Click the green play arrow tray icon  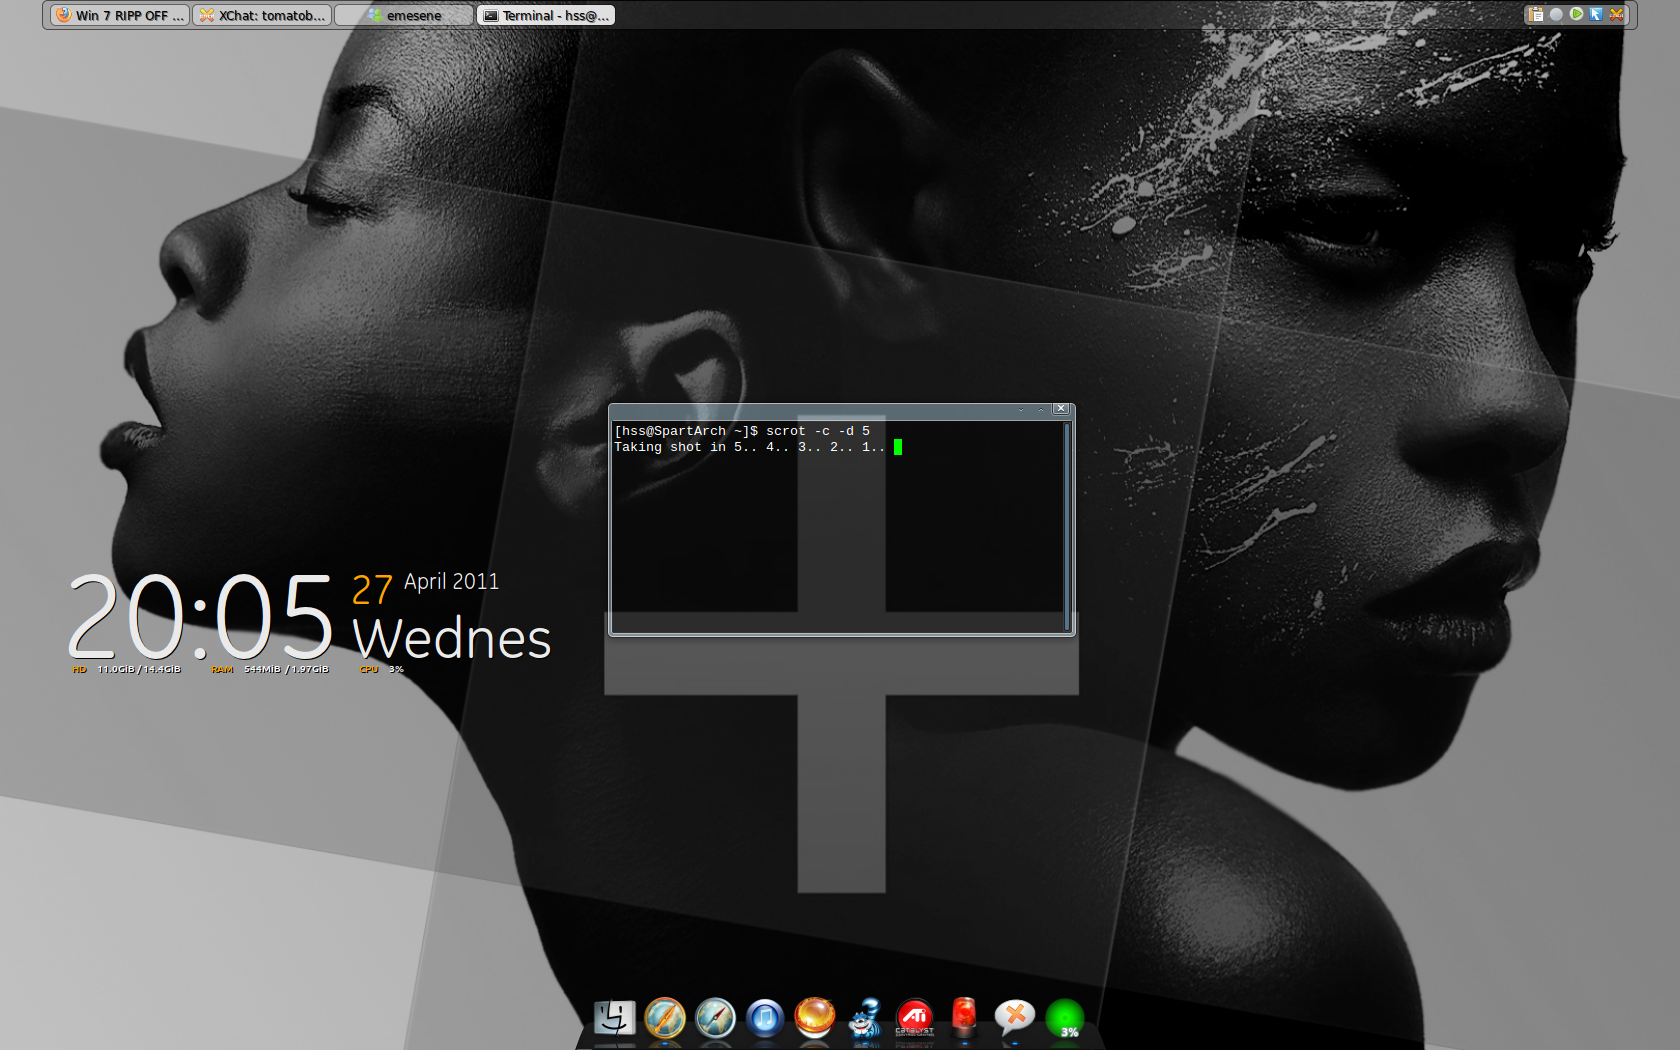[1576, 15]
